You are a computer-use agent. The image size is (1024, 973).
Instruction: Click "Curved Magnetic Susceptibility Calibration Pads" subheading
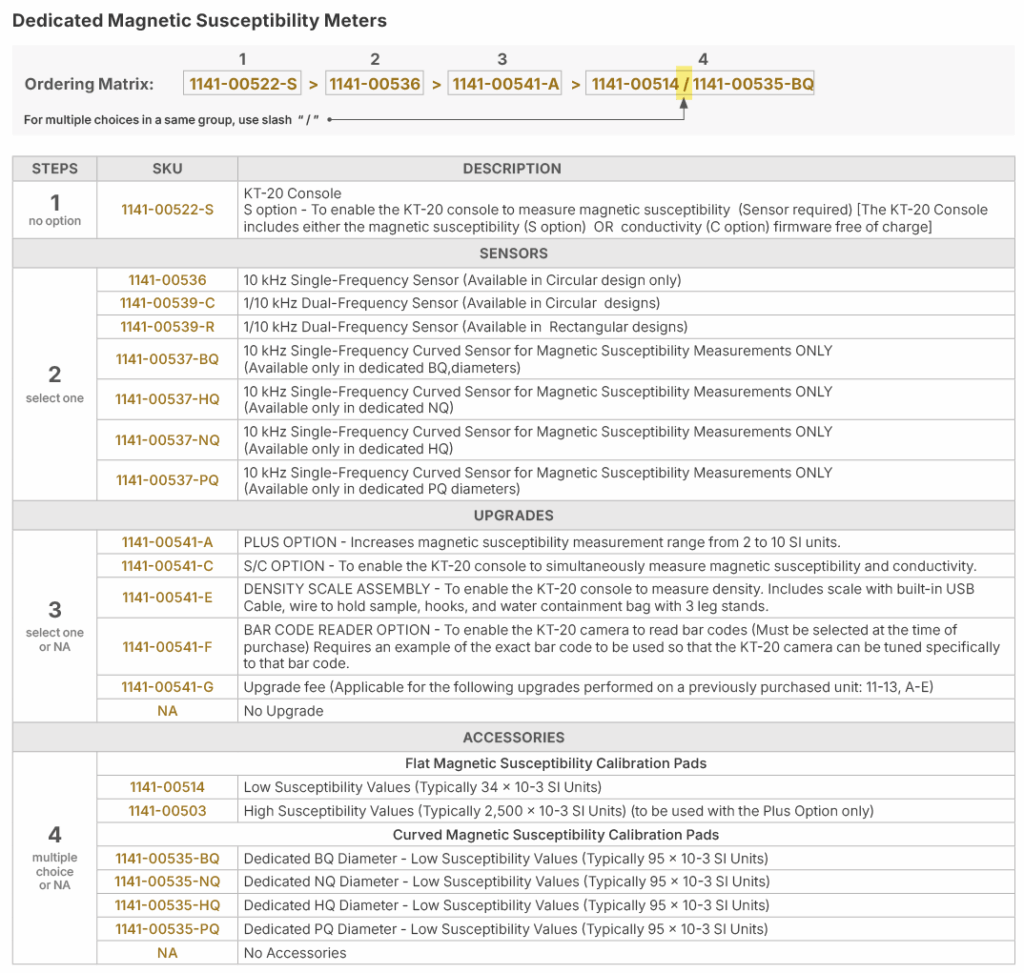(556, 835)
